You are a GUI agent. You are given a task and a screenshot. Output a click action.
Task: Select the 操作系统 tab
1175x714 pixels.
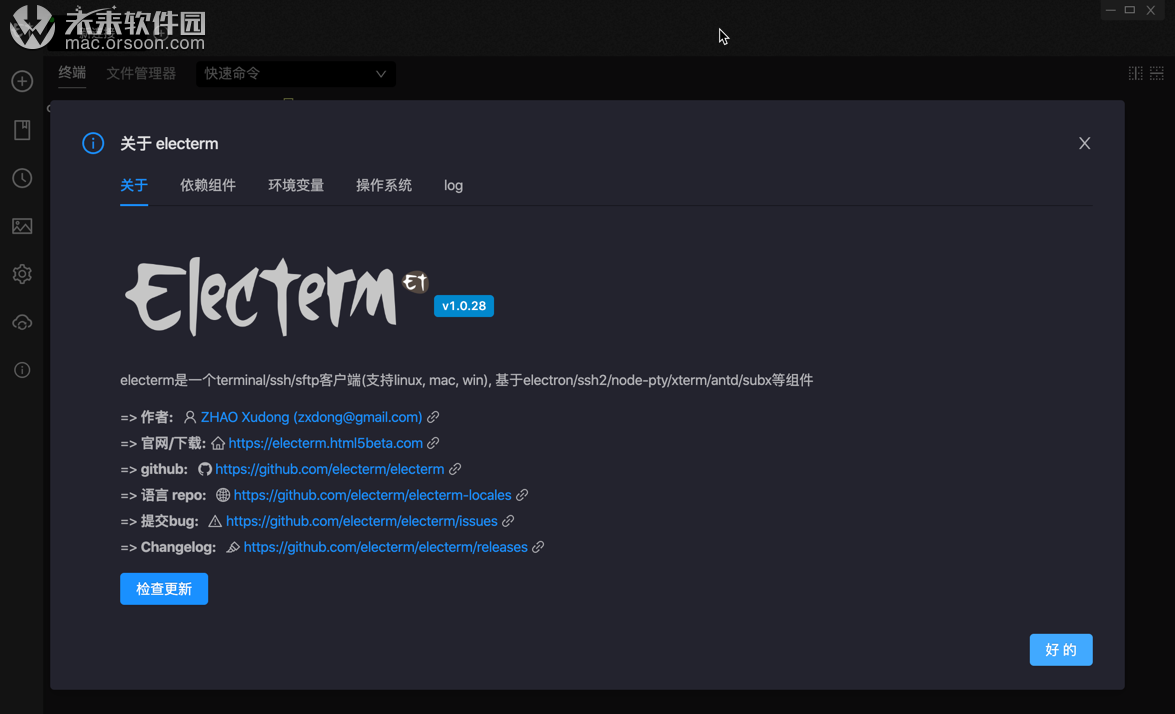click(x=384, y=185)
